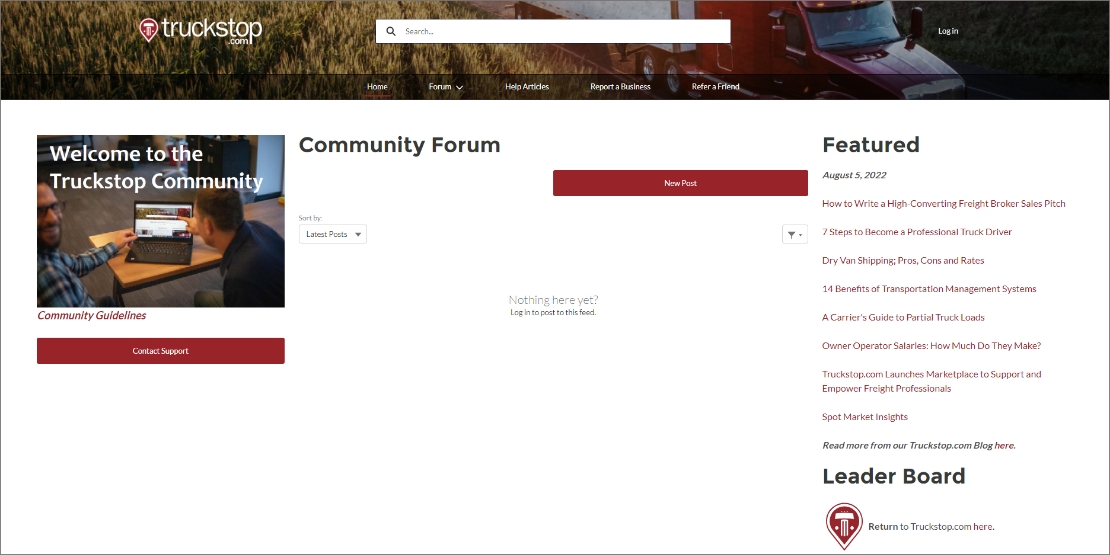Click the search magnifier icon
Viewport: 1110px width, 555px height.
391,31
